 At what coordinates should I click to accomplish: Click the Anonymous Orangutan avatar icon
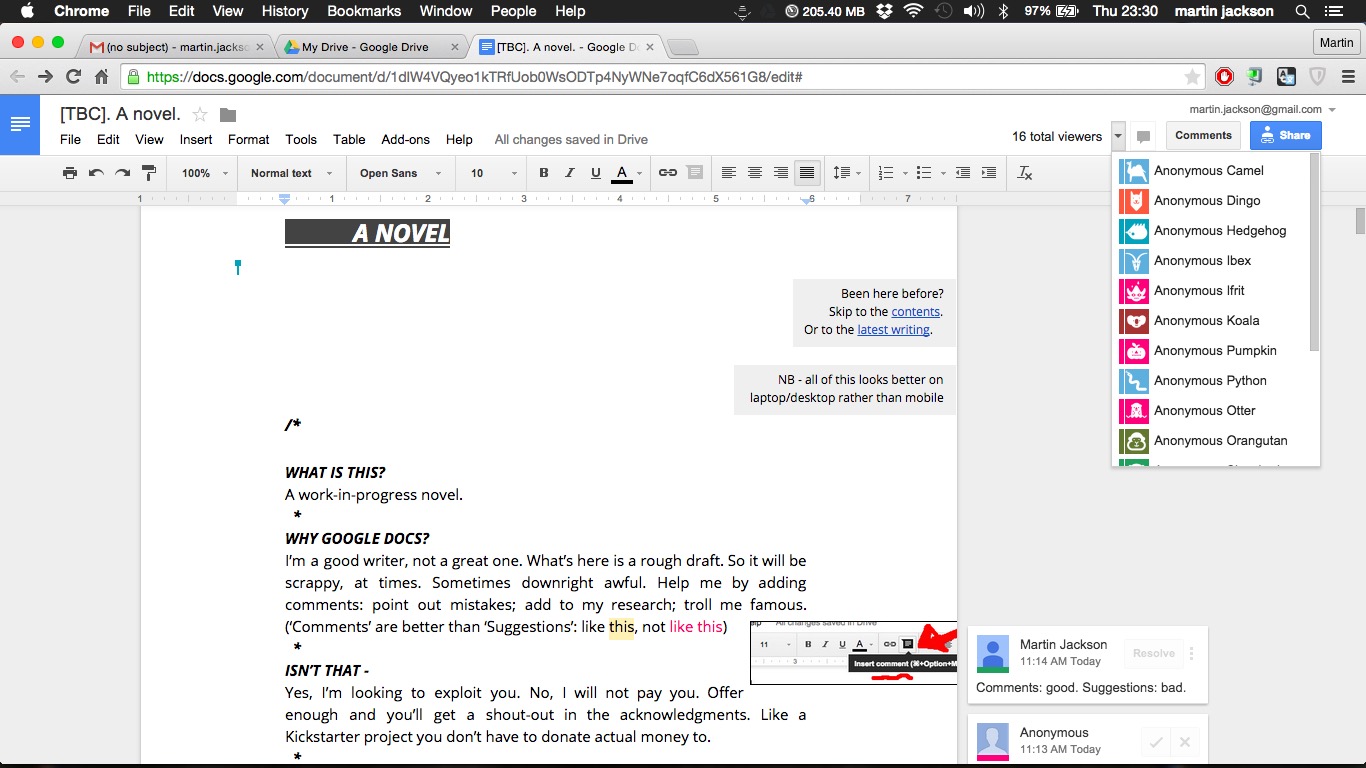click(x=1134, y=441)
